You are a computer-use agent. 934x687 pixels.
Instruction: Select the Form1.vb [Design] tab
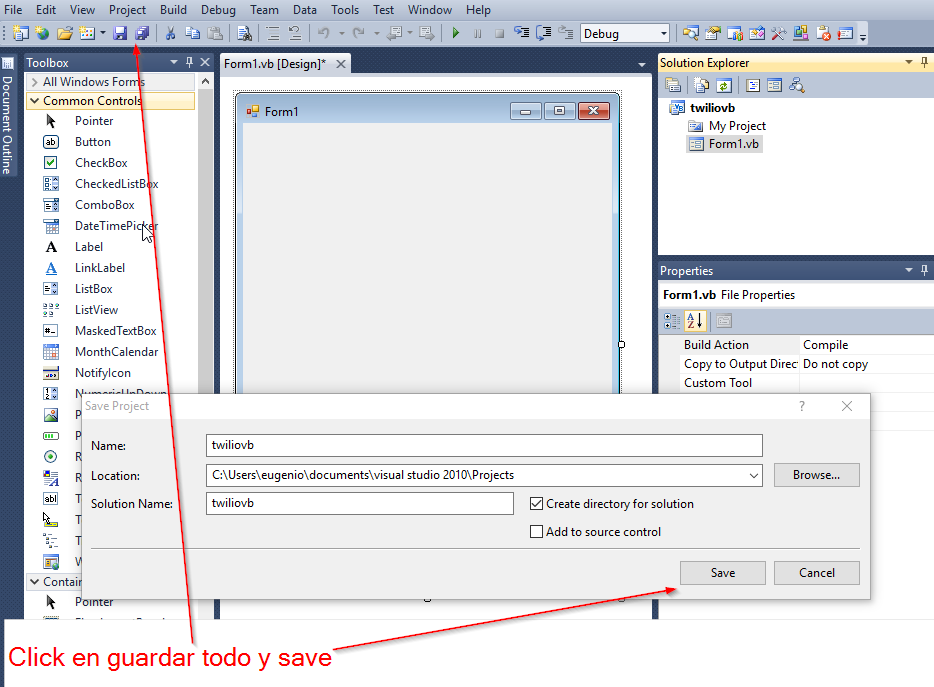tap(275, 64)
